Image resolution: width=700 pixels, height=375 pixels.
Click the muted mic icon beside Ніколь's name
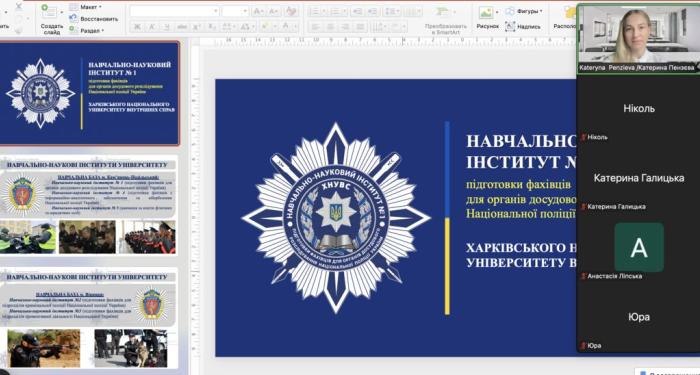[x=583, y=137]
